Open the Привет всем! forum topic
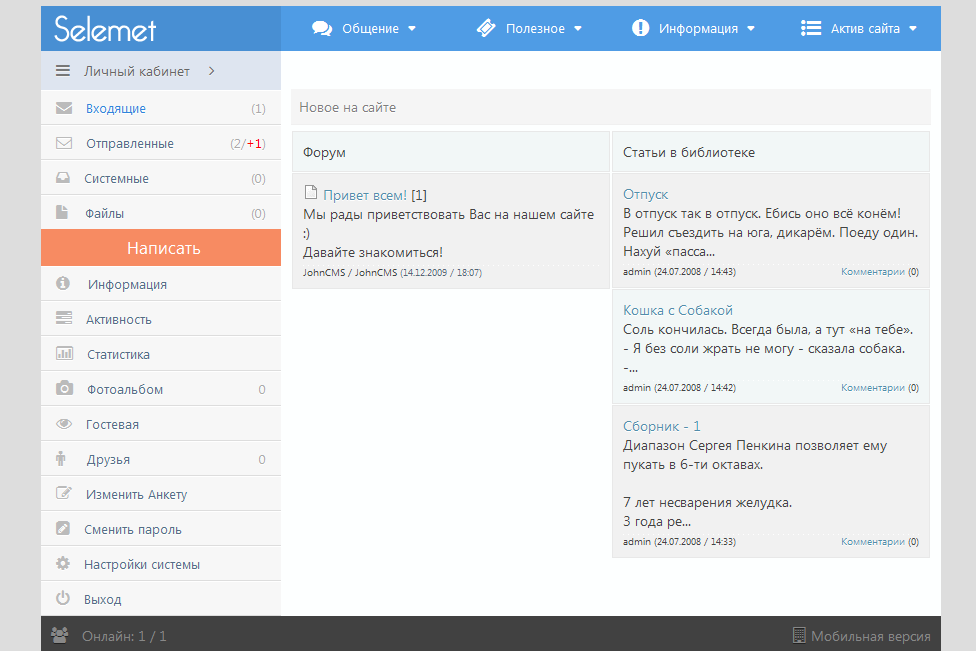Screen dimensions: 976x651 (364, 195)
